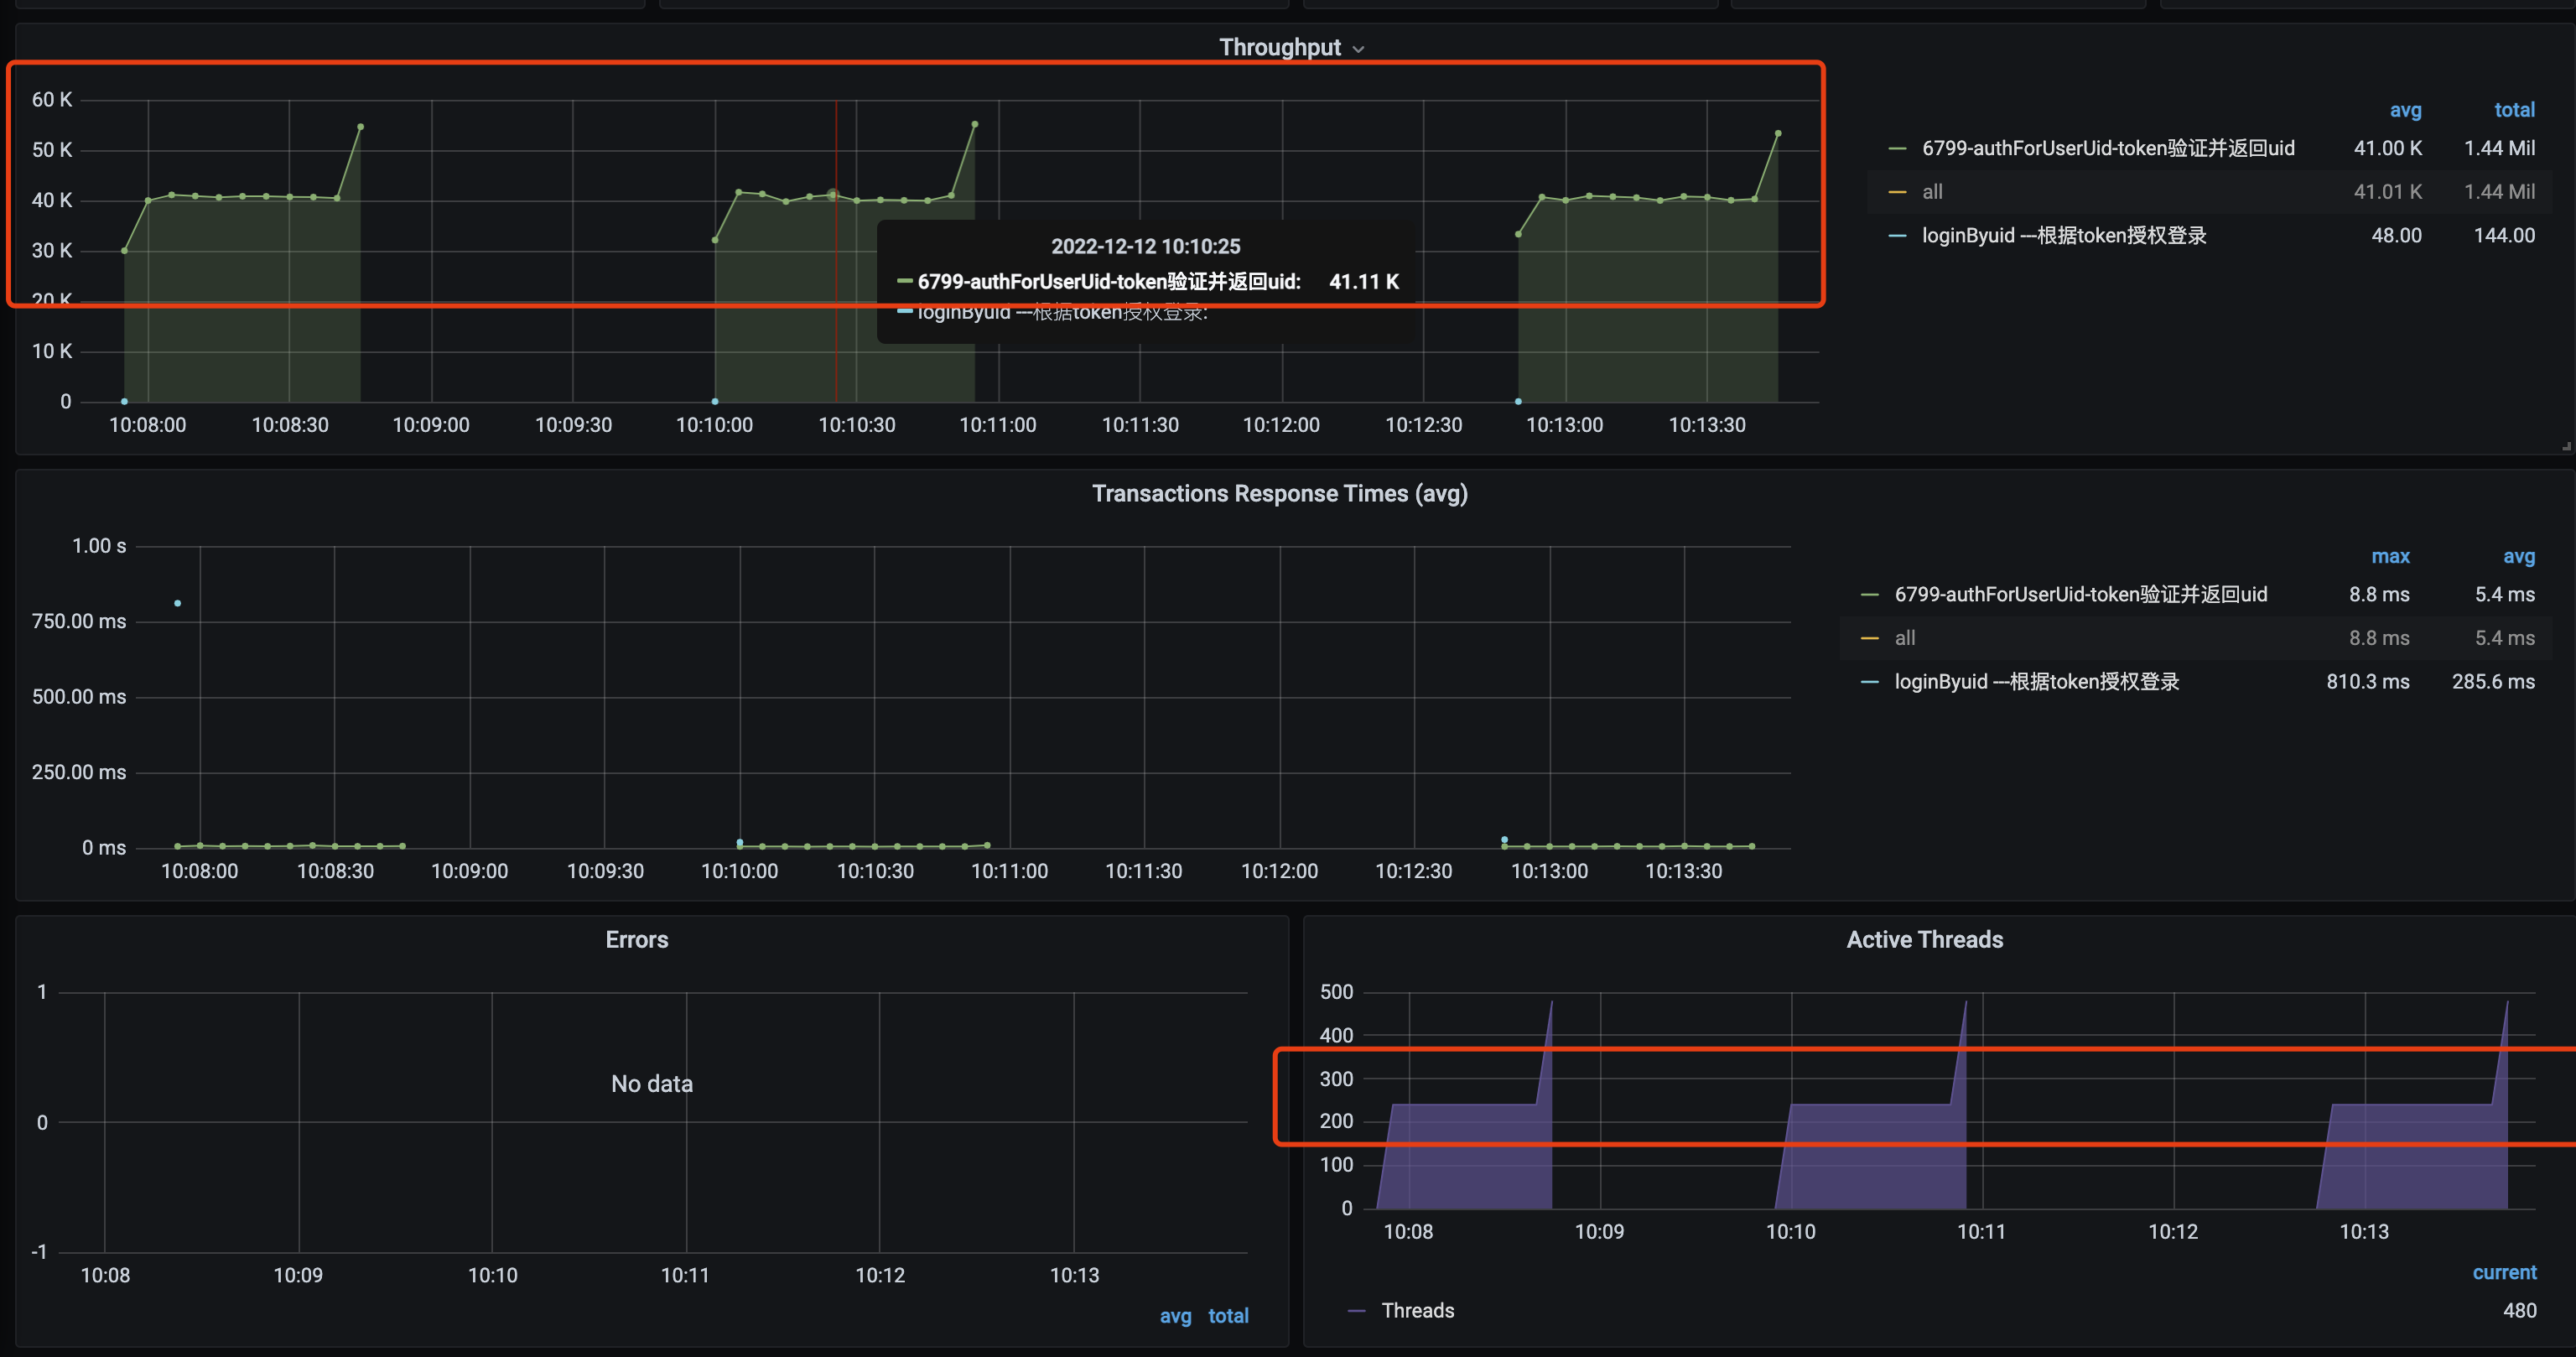The height and width of the screenshot is (1357, 2576).
Task: Click the loginByuid outlier point near 810 ms
Action: click(178, 603)
